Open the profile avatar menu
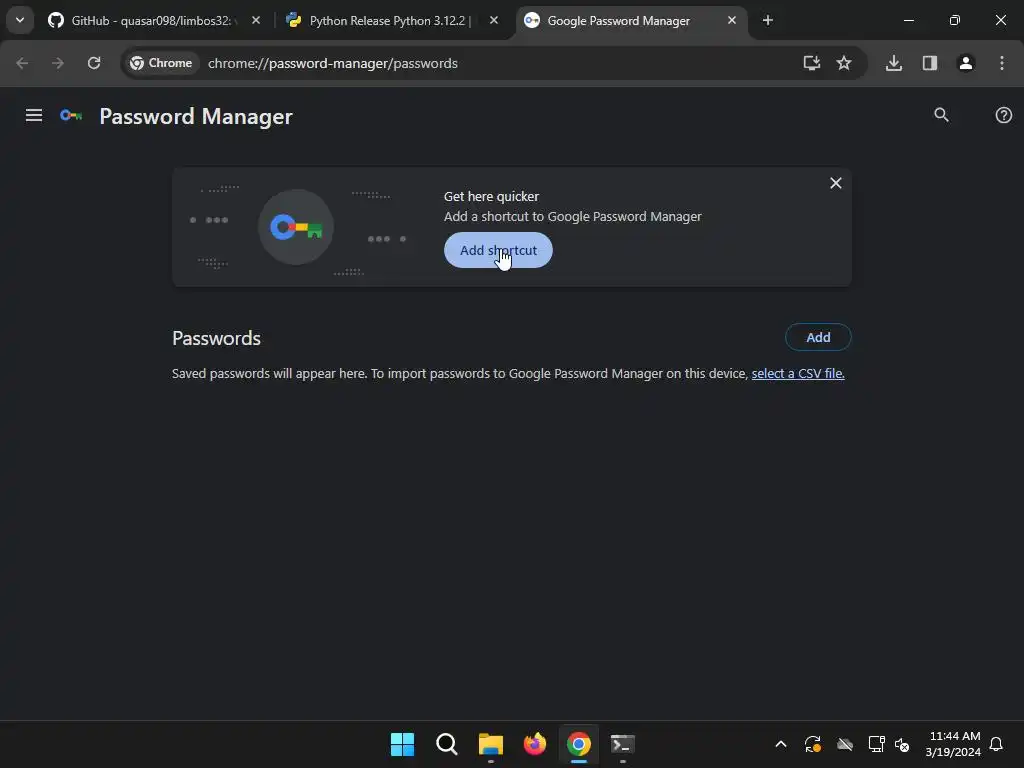The image size is (1024, 768). [x=966, y=63]
